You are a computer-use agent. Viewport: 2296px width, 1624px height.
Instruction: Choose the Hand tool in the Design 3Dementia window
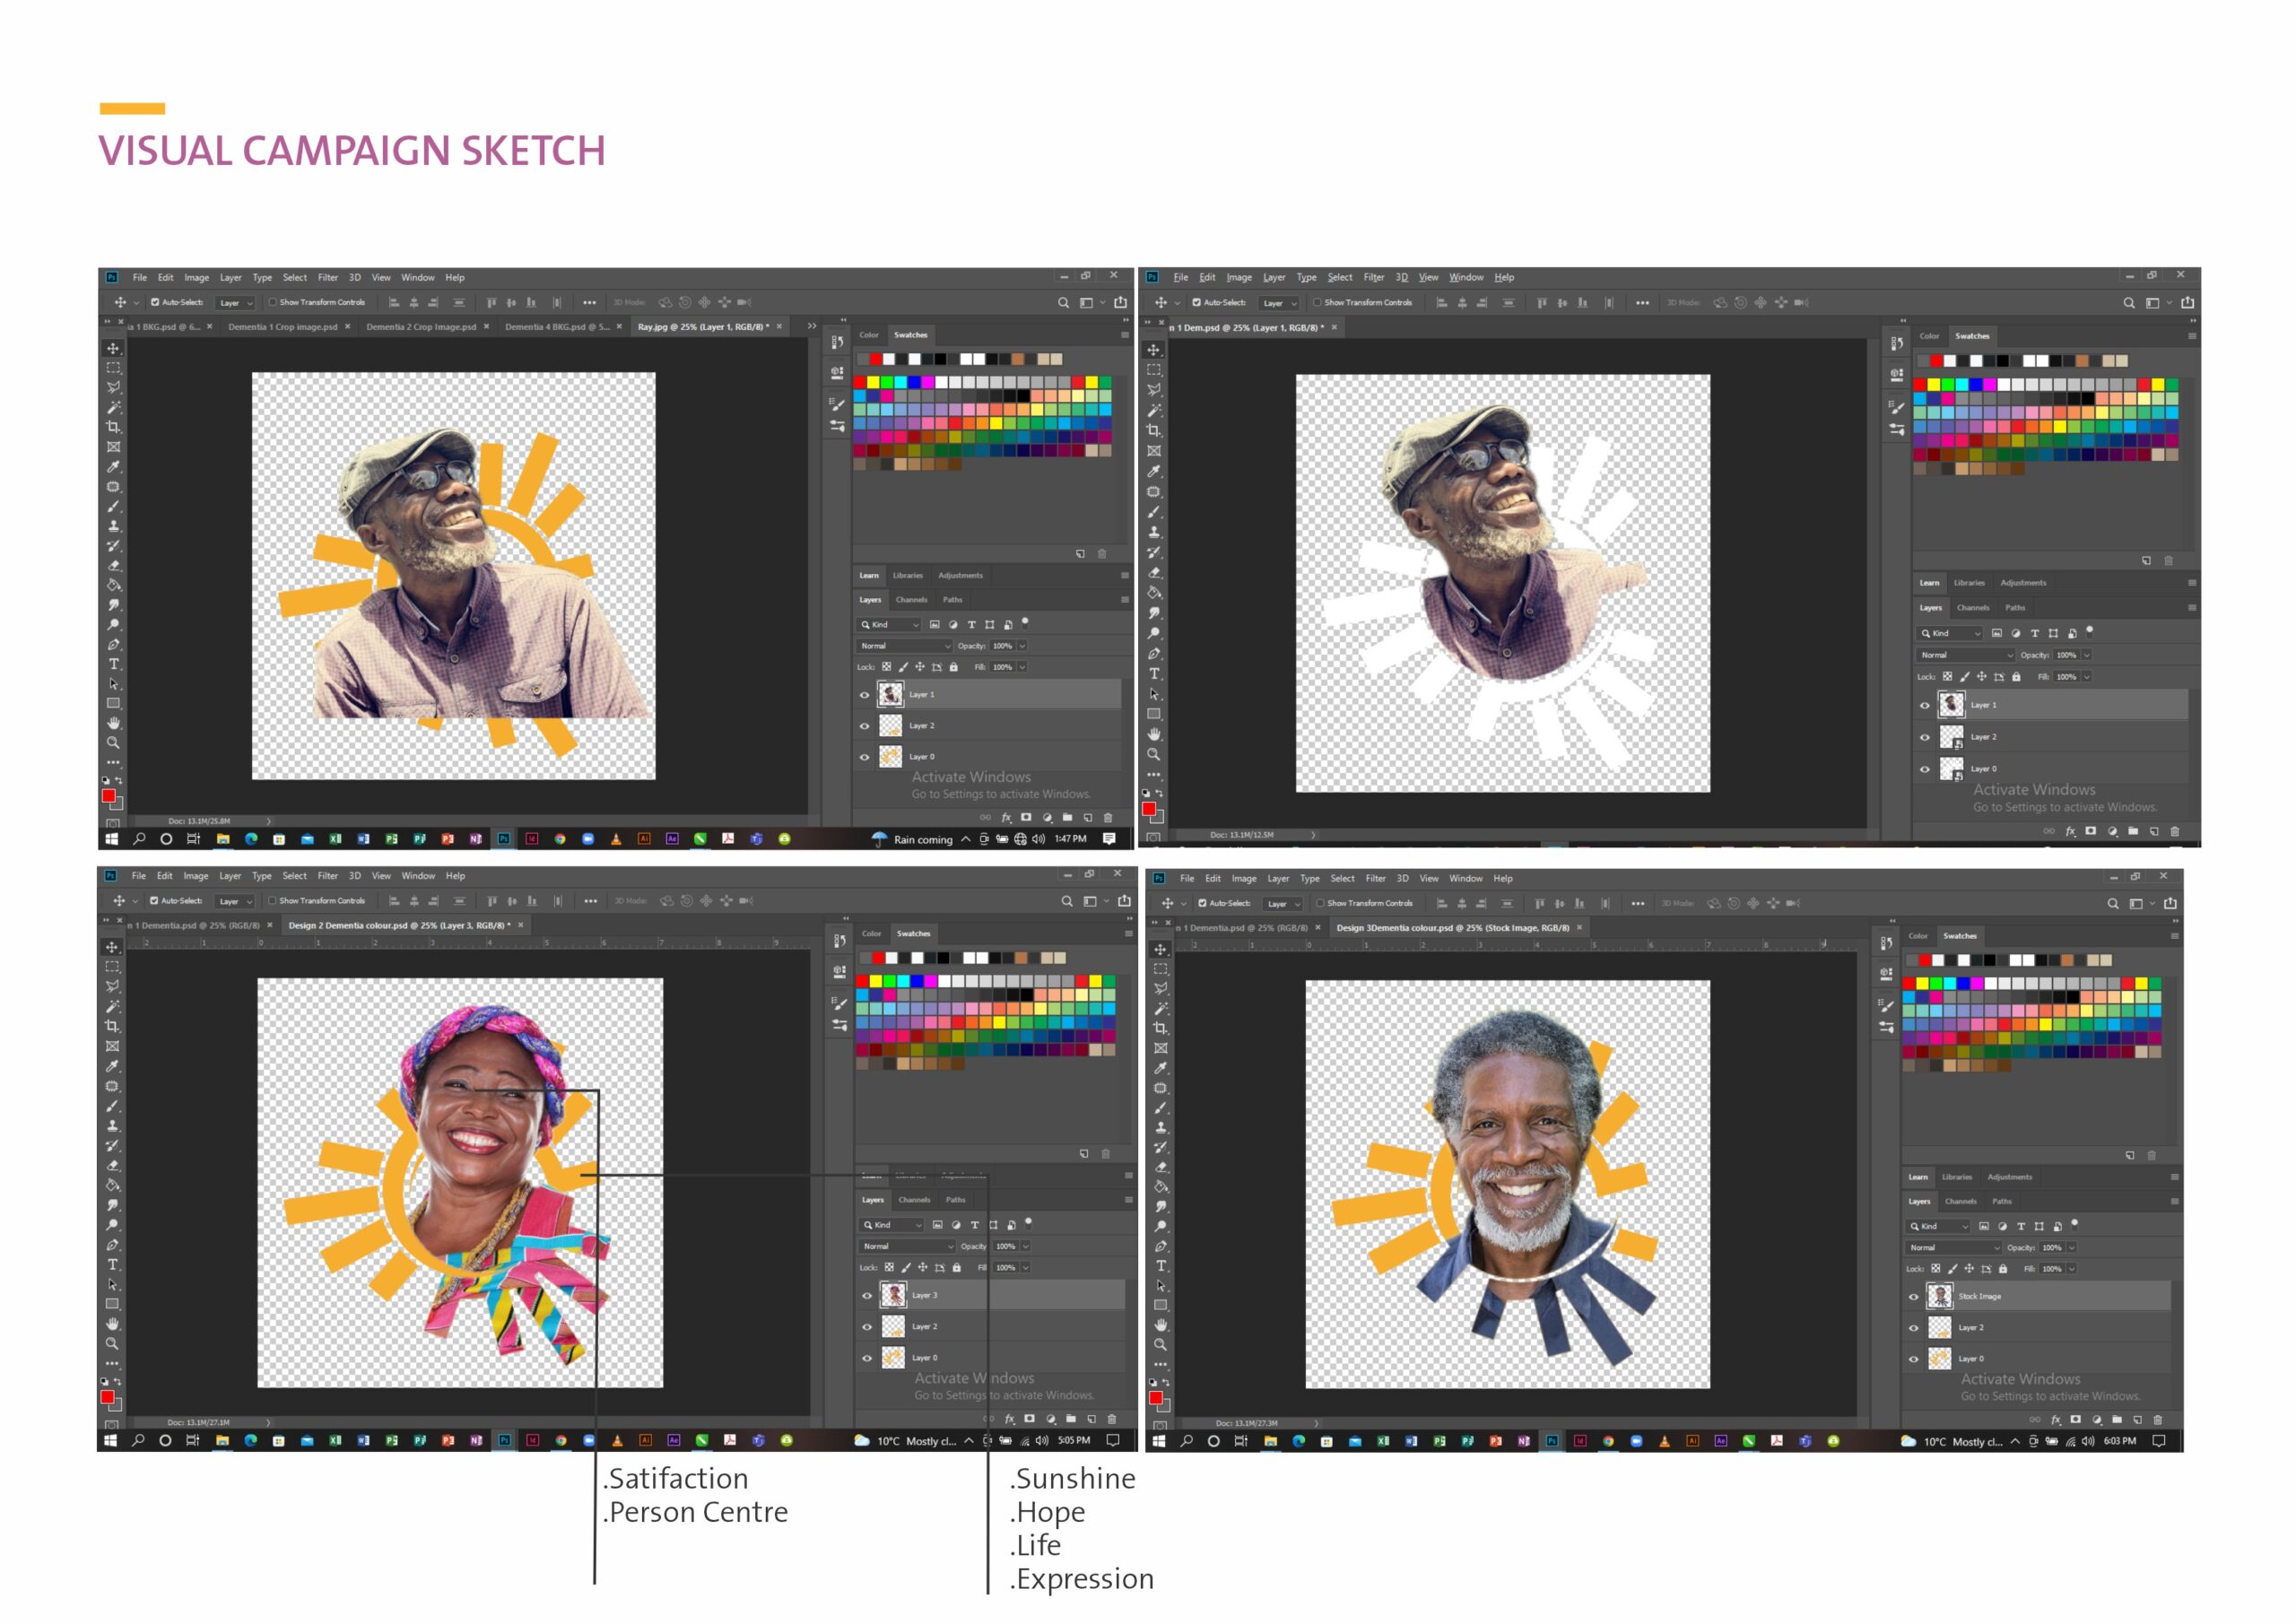click(1161, 1325)
